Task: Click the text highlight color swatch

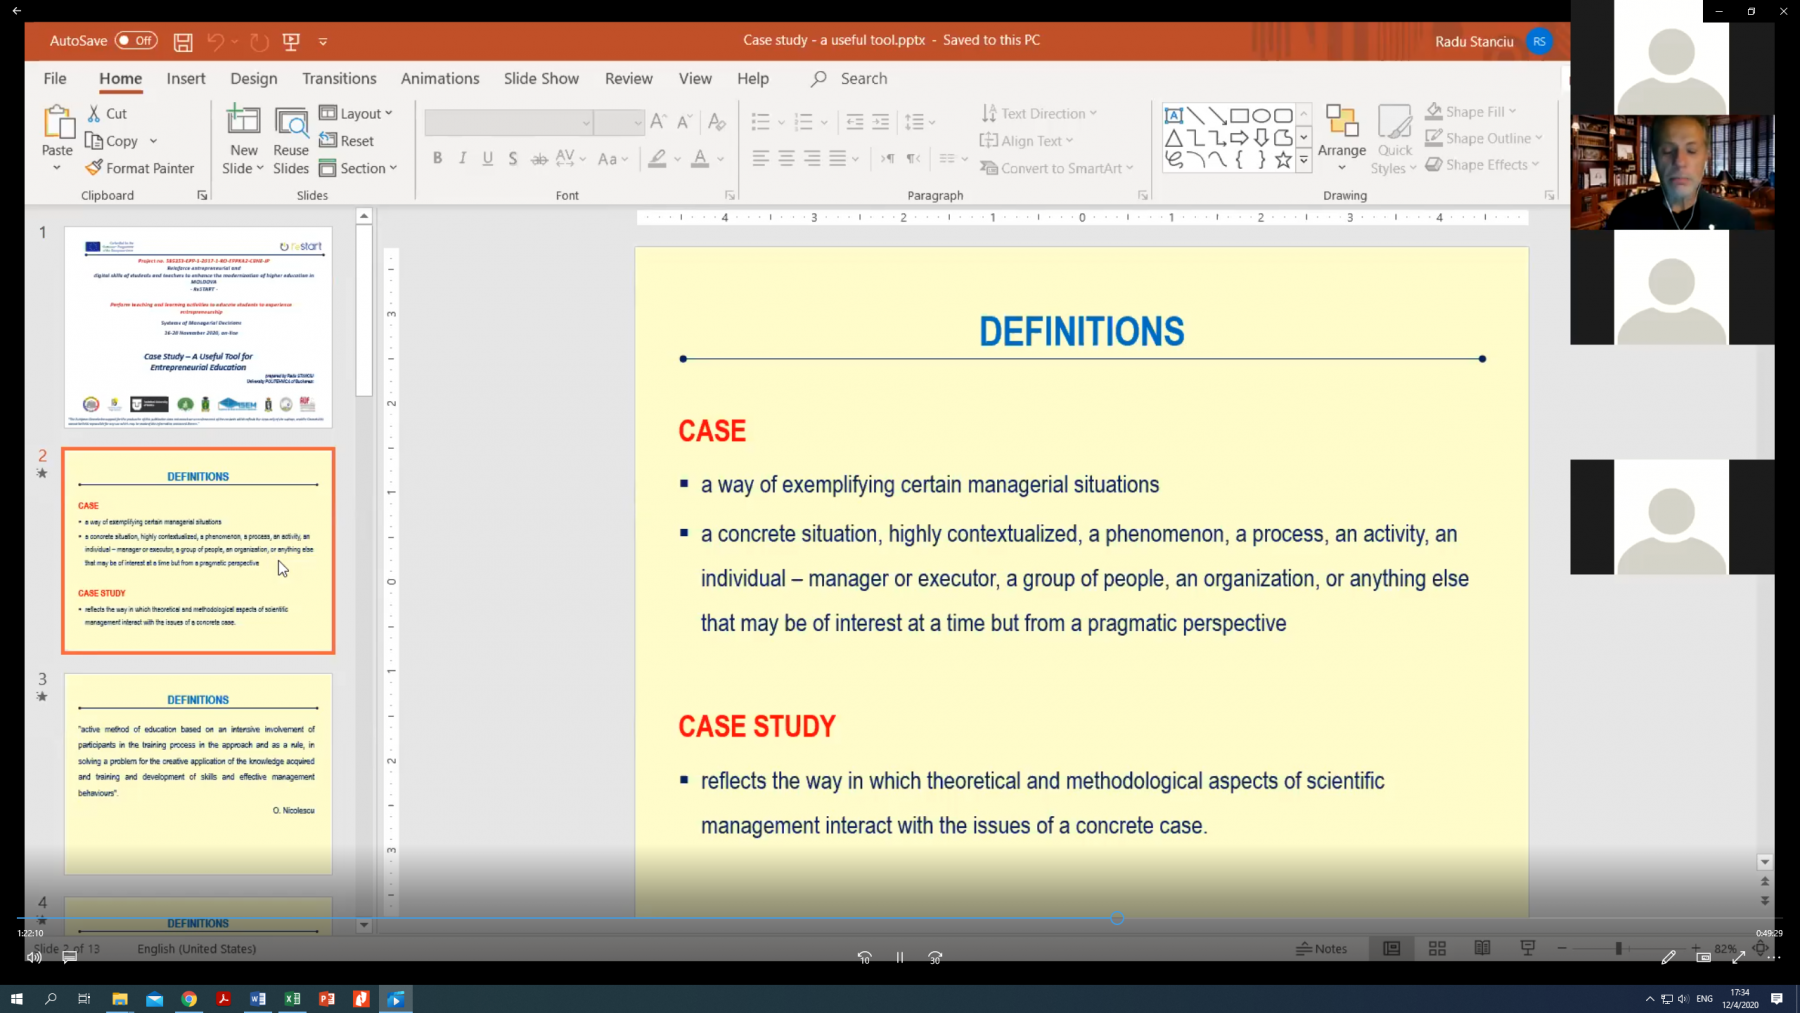Action: pyautogui.click(x=657, y=158)
